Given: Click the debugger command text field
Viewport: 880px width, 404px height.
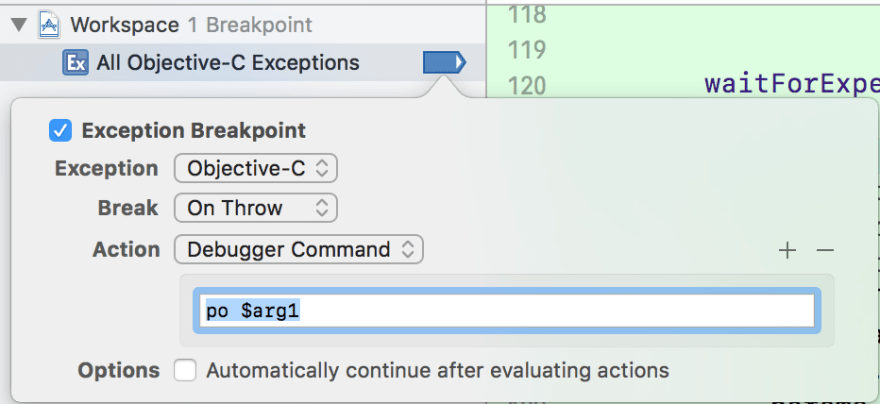Looking at the screenshot, I should pos(507,311).
